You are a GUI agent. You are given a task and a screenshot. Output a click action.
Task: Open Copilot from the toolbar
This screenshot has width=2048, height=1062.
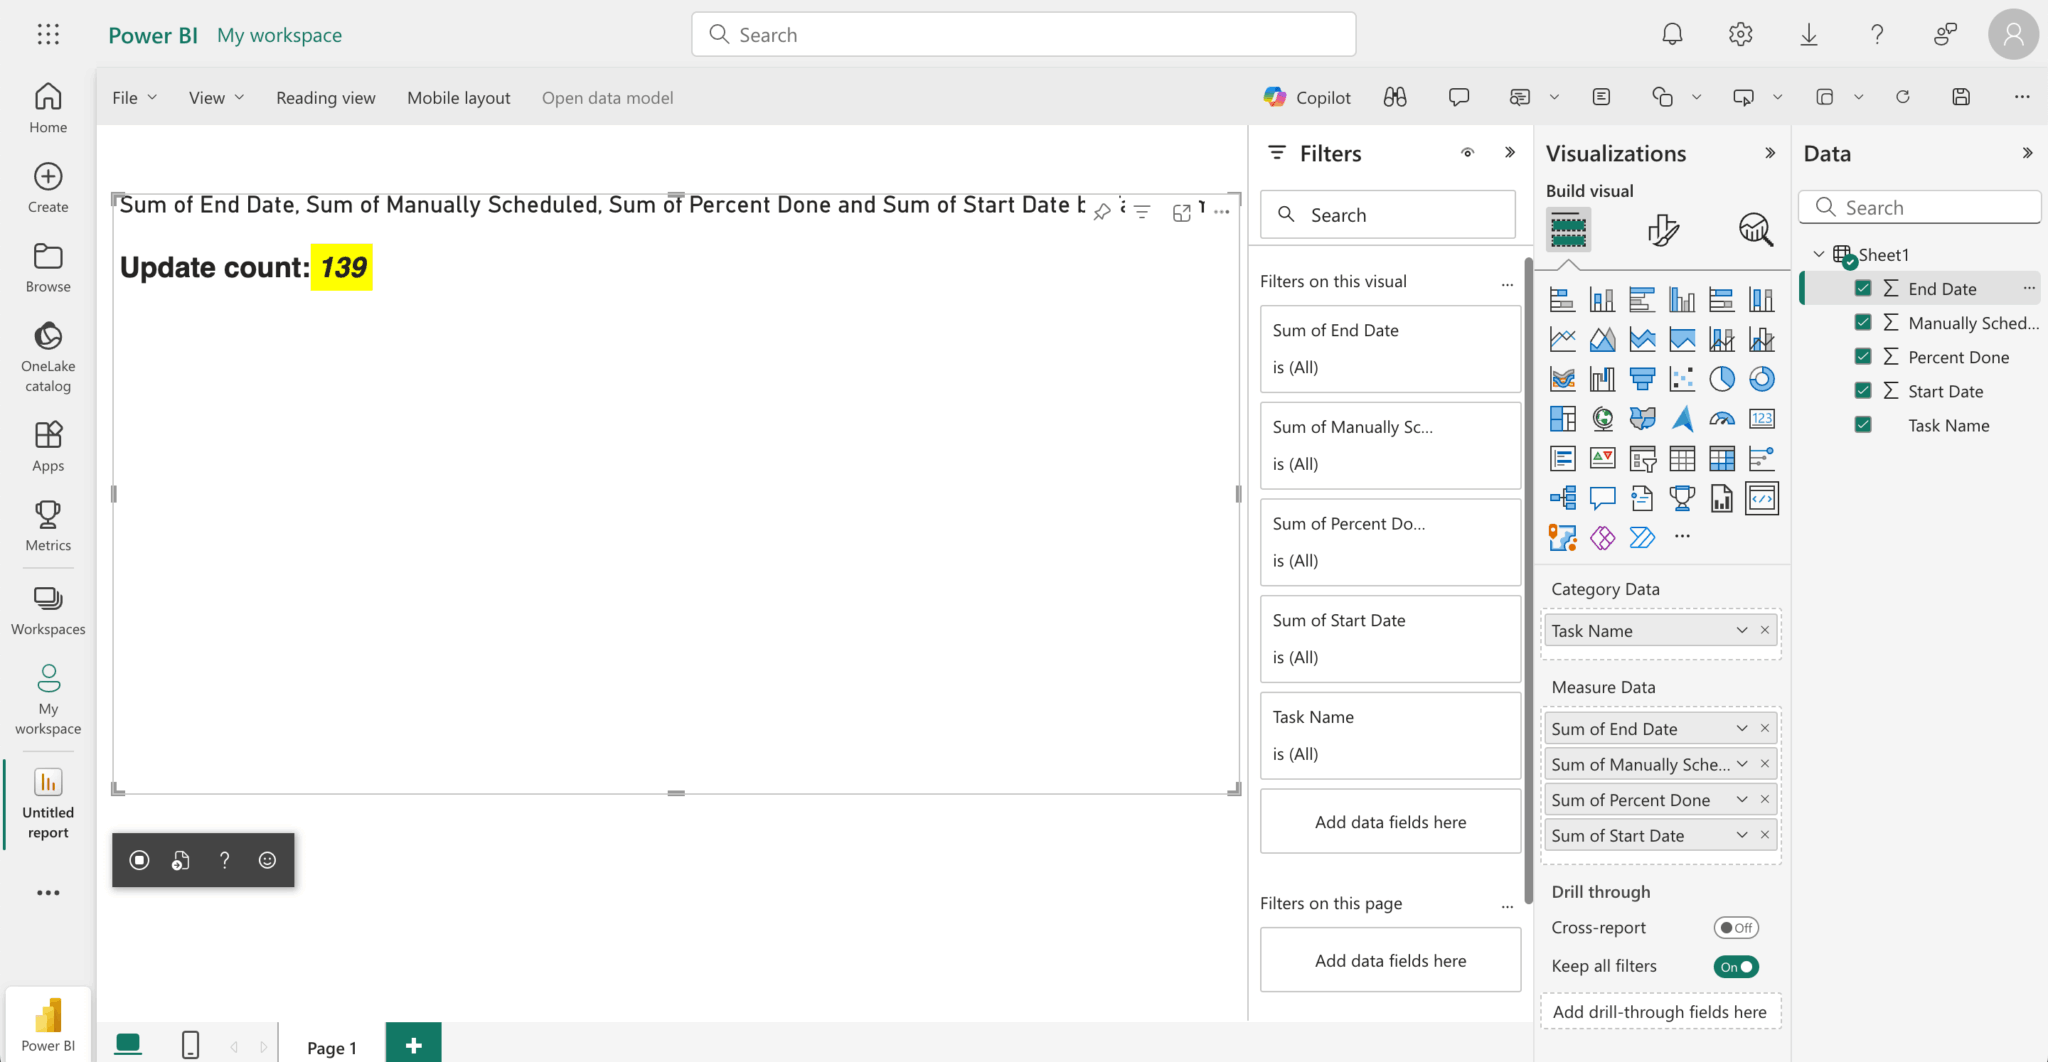click(1307, 97)
